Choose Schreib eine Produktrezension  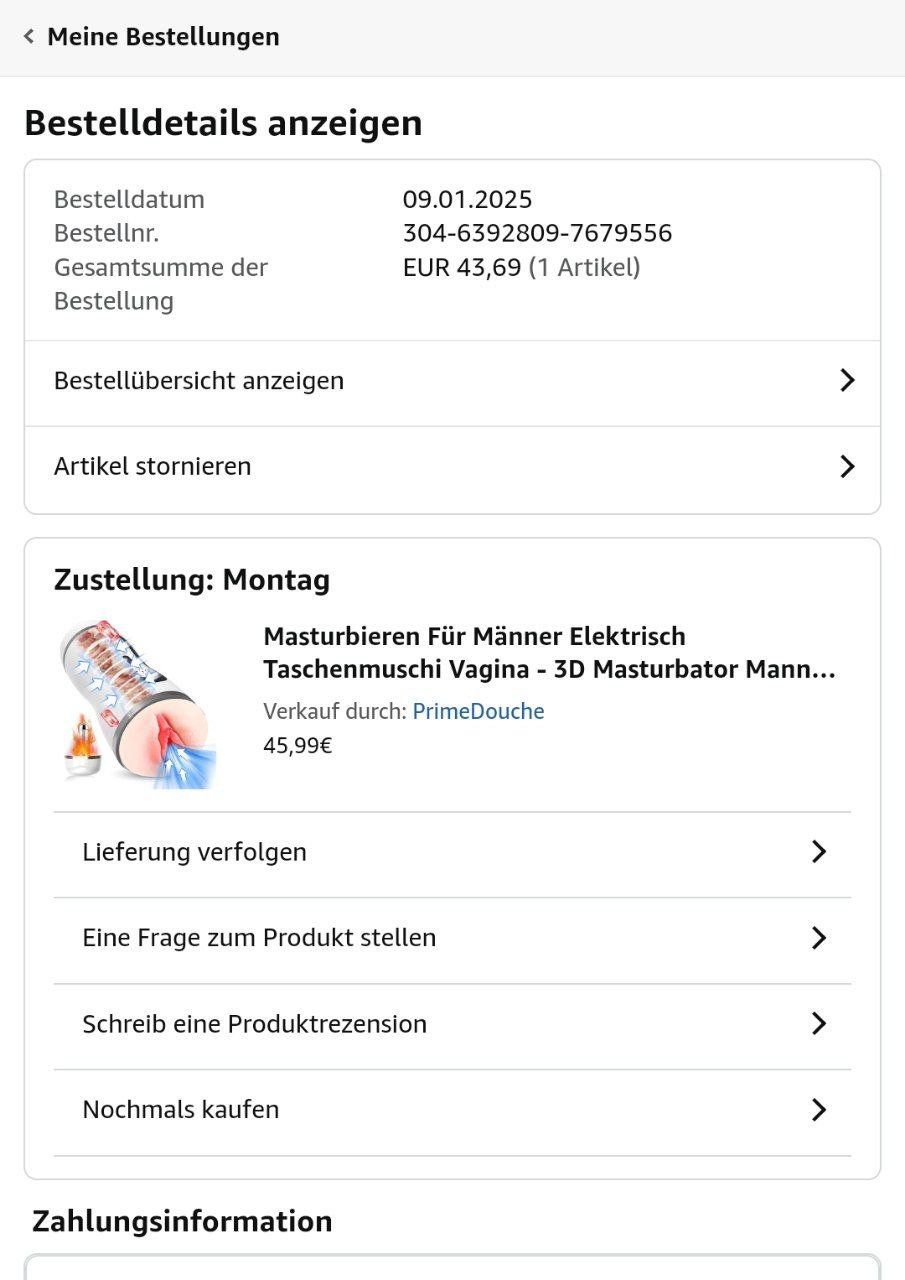(254, 1024)
